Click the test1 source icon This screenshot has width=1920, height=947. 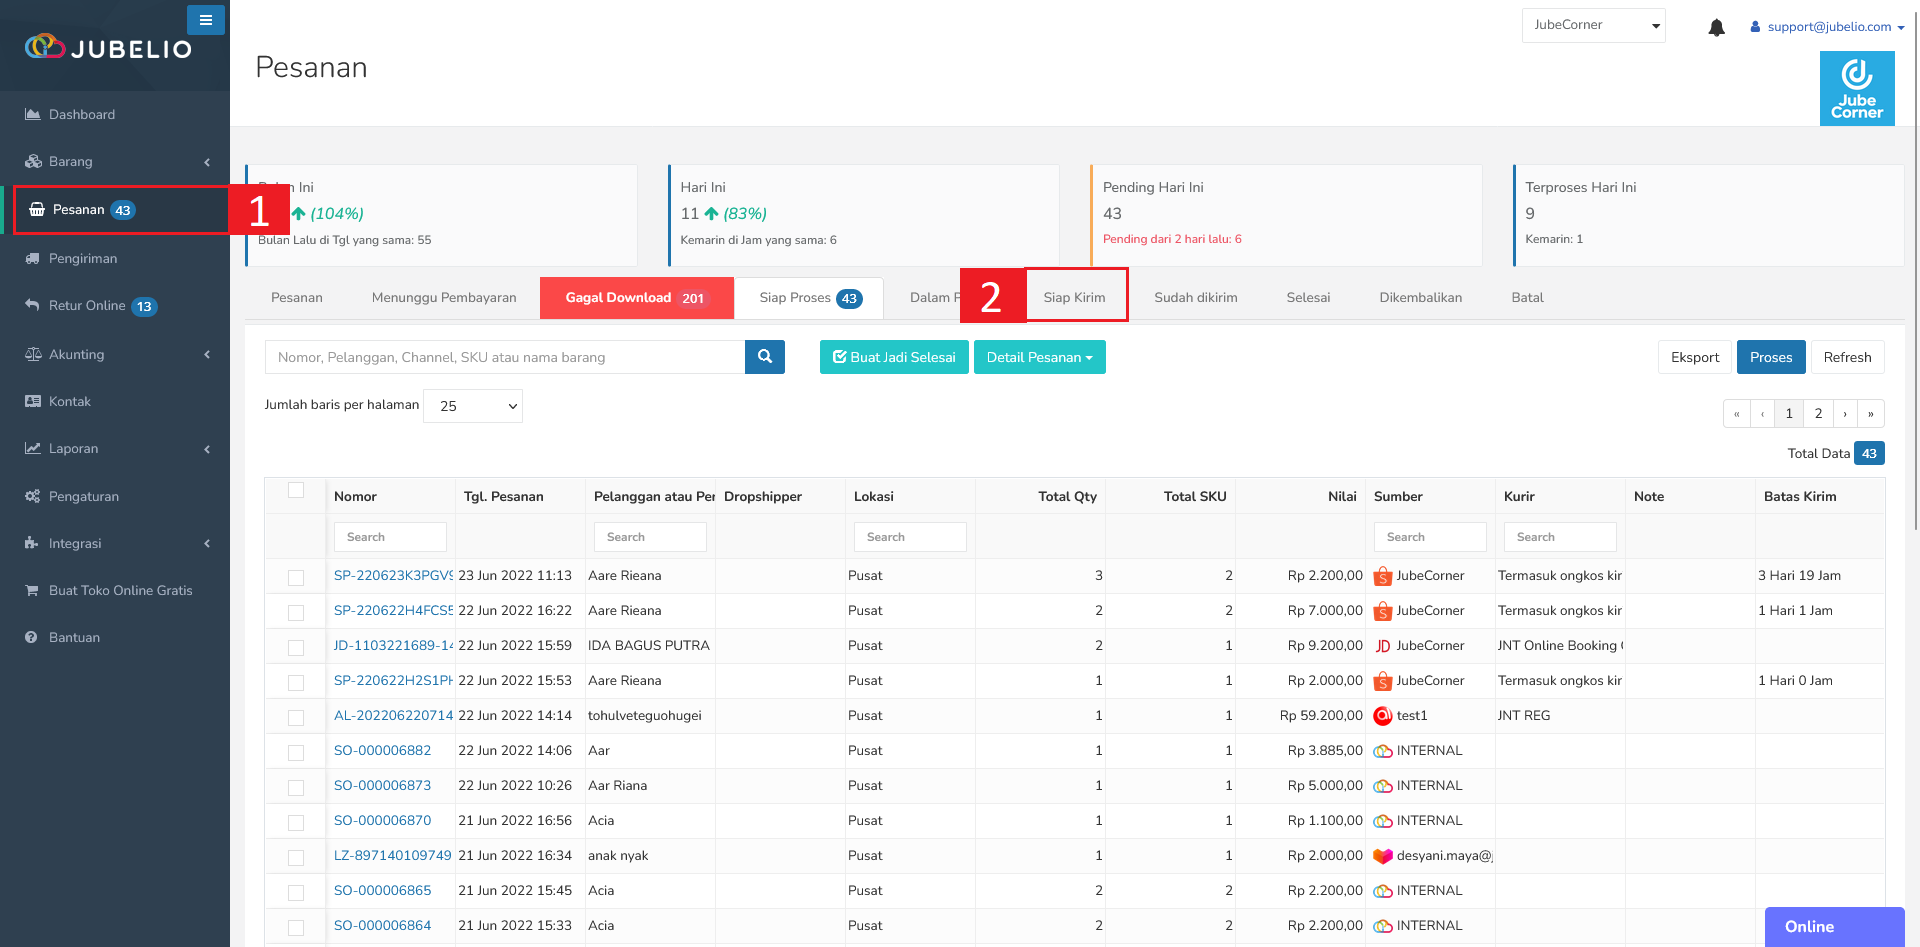coord(1383,716)
